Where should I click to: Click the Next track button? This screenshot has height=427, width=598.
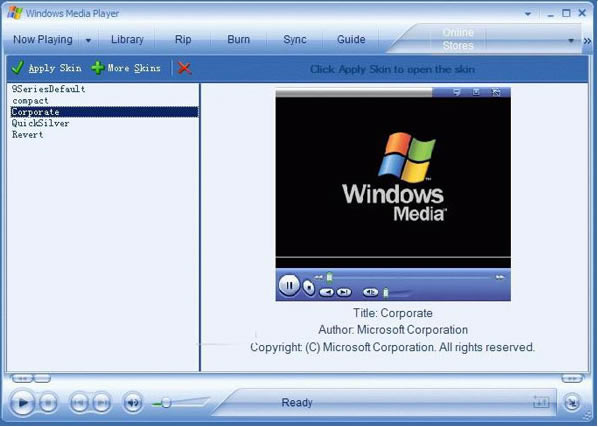[101, 403]
